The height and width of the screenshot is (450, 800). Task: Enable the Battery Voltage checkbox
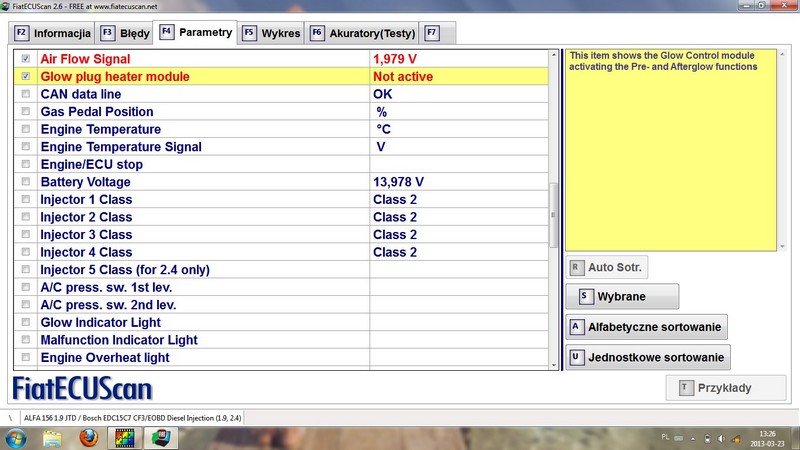tap(26, 182)
